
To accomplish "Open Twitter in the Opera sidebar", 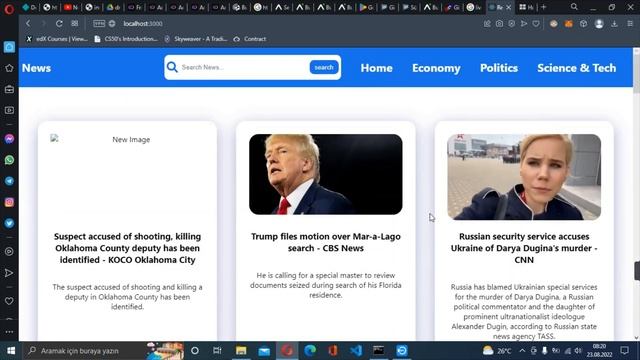I will [x=9, y=223].
